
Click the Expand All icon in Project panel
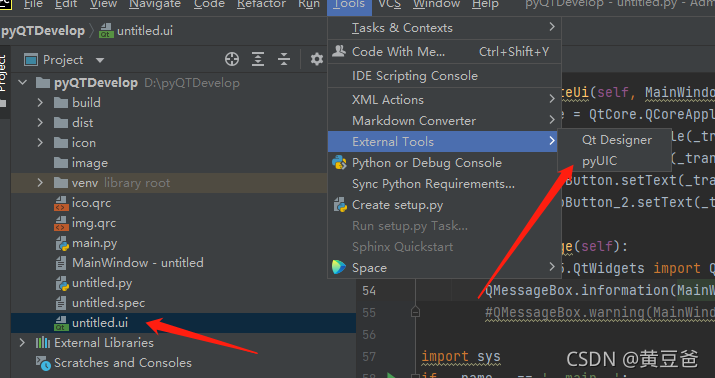258,59
